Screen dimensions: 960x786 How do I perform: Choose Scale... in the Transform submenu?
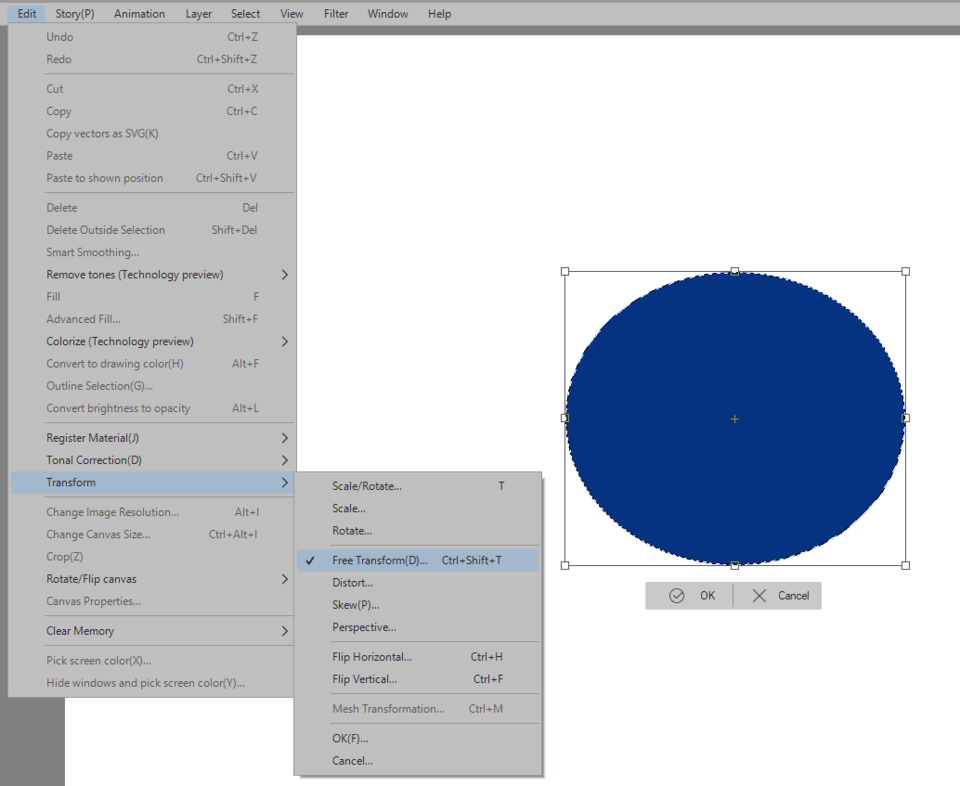pyautogui.click(x=418, y=509)
